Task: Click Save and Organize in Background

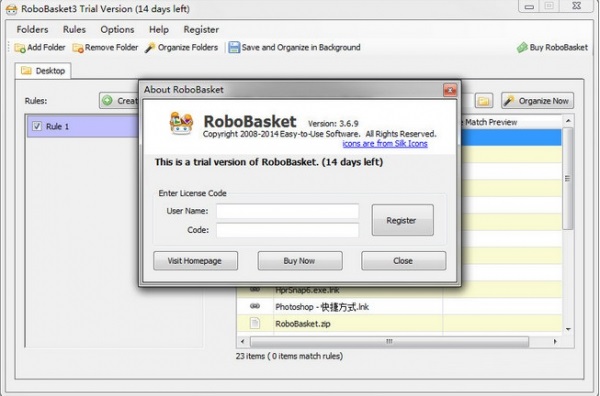Action: coord(294,47)
